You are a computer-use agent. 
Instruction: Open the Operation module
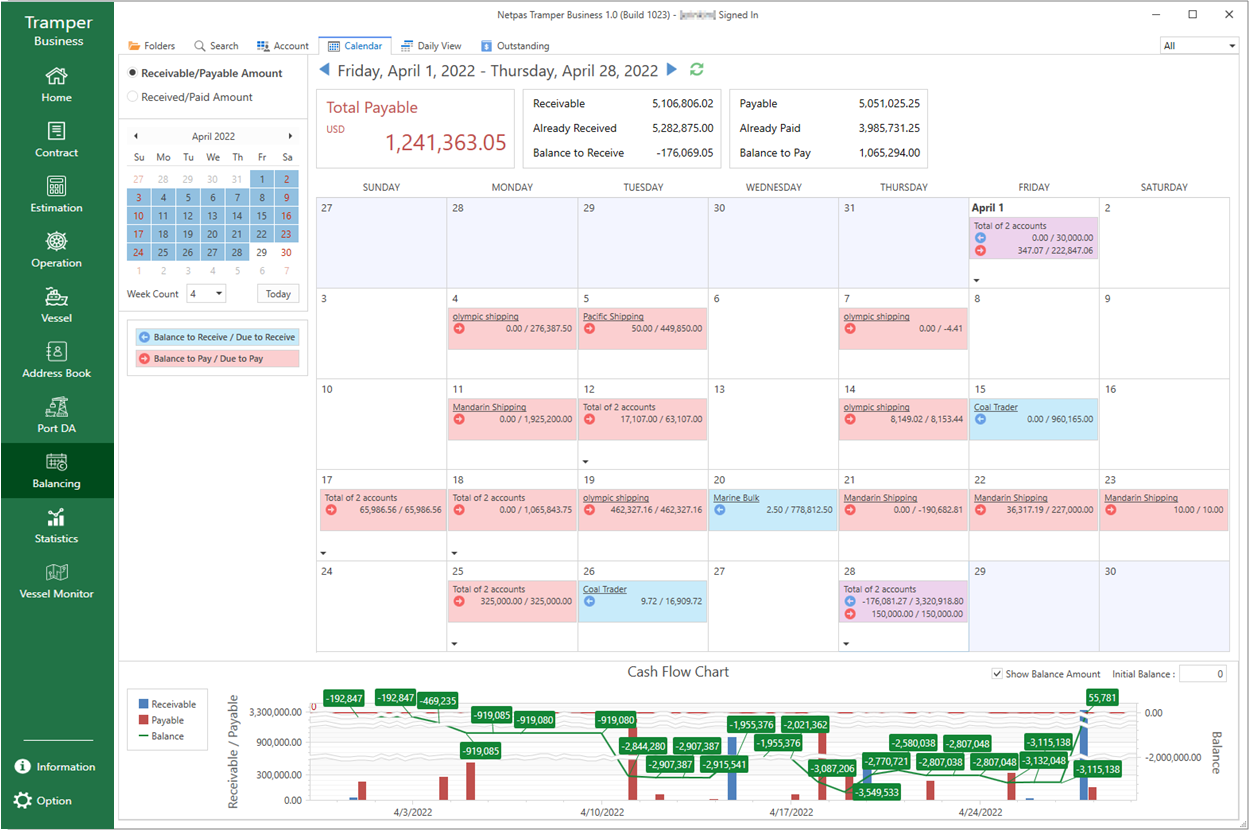coord(57,249)
